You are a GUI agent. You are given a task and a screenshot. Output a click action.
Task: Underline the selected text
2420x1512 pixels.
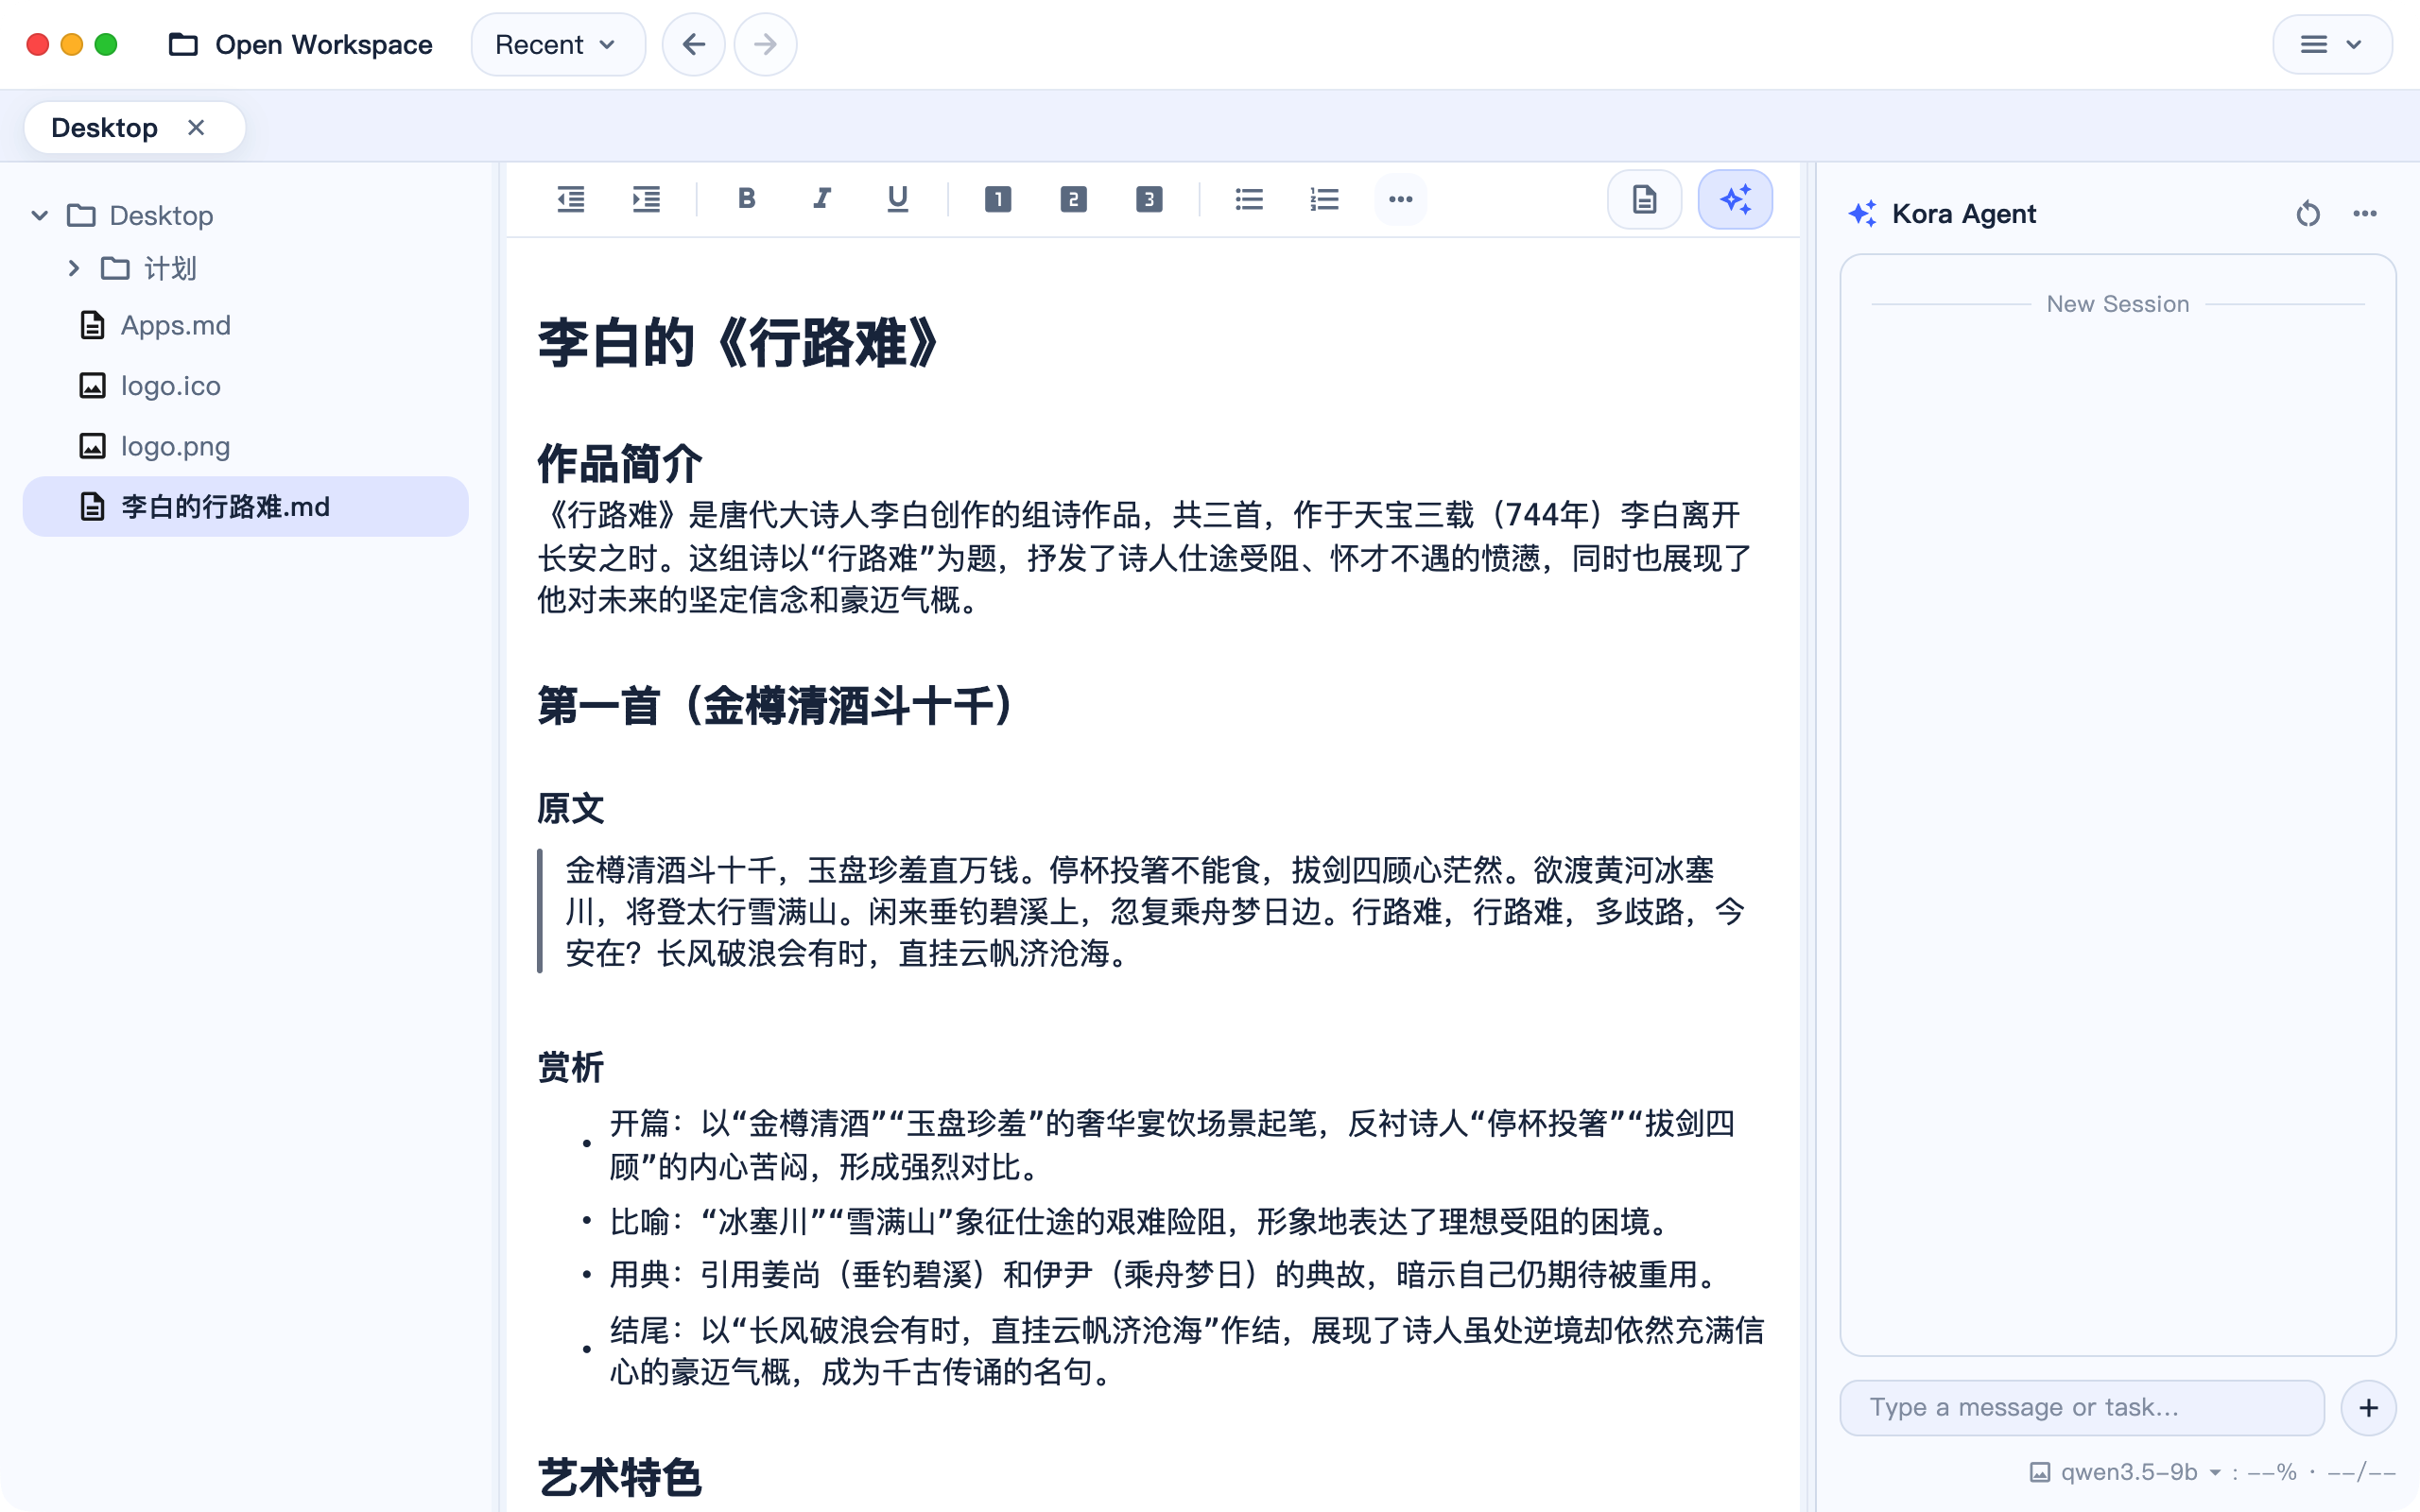[896, 199]
